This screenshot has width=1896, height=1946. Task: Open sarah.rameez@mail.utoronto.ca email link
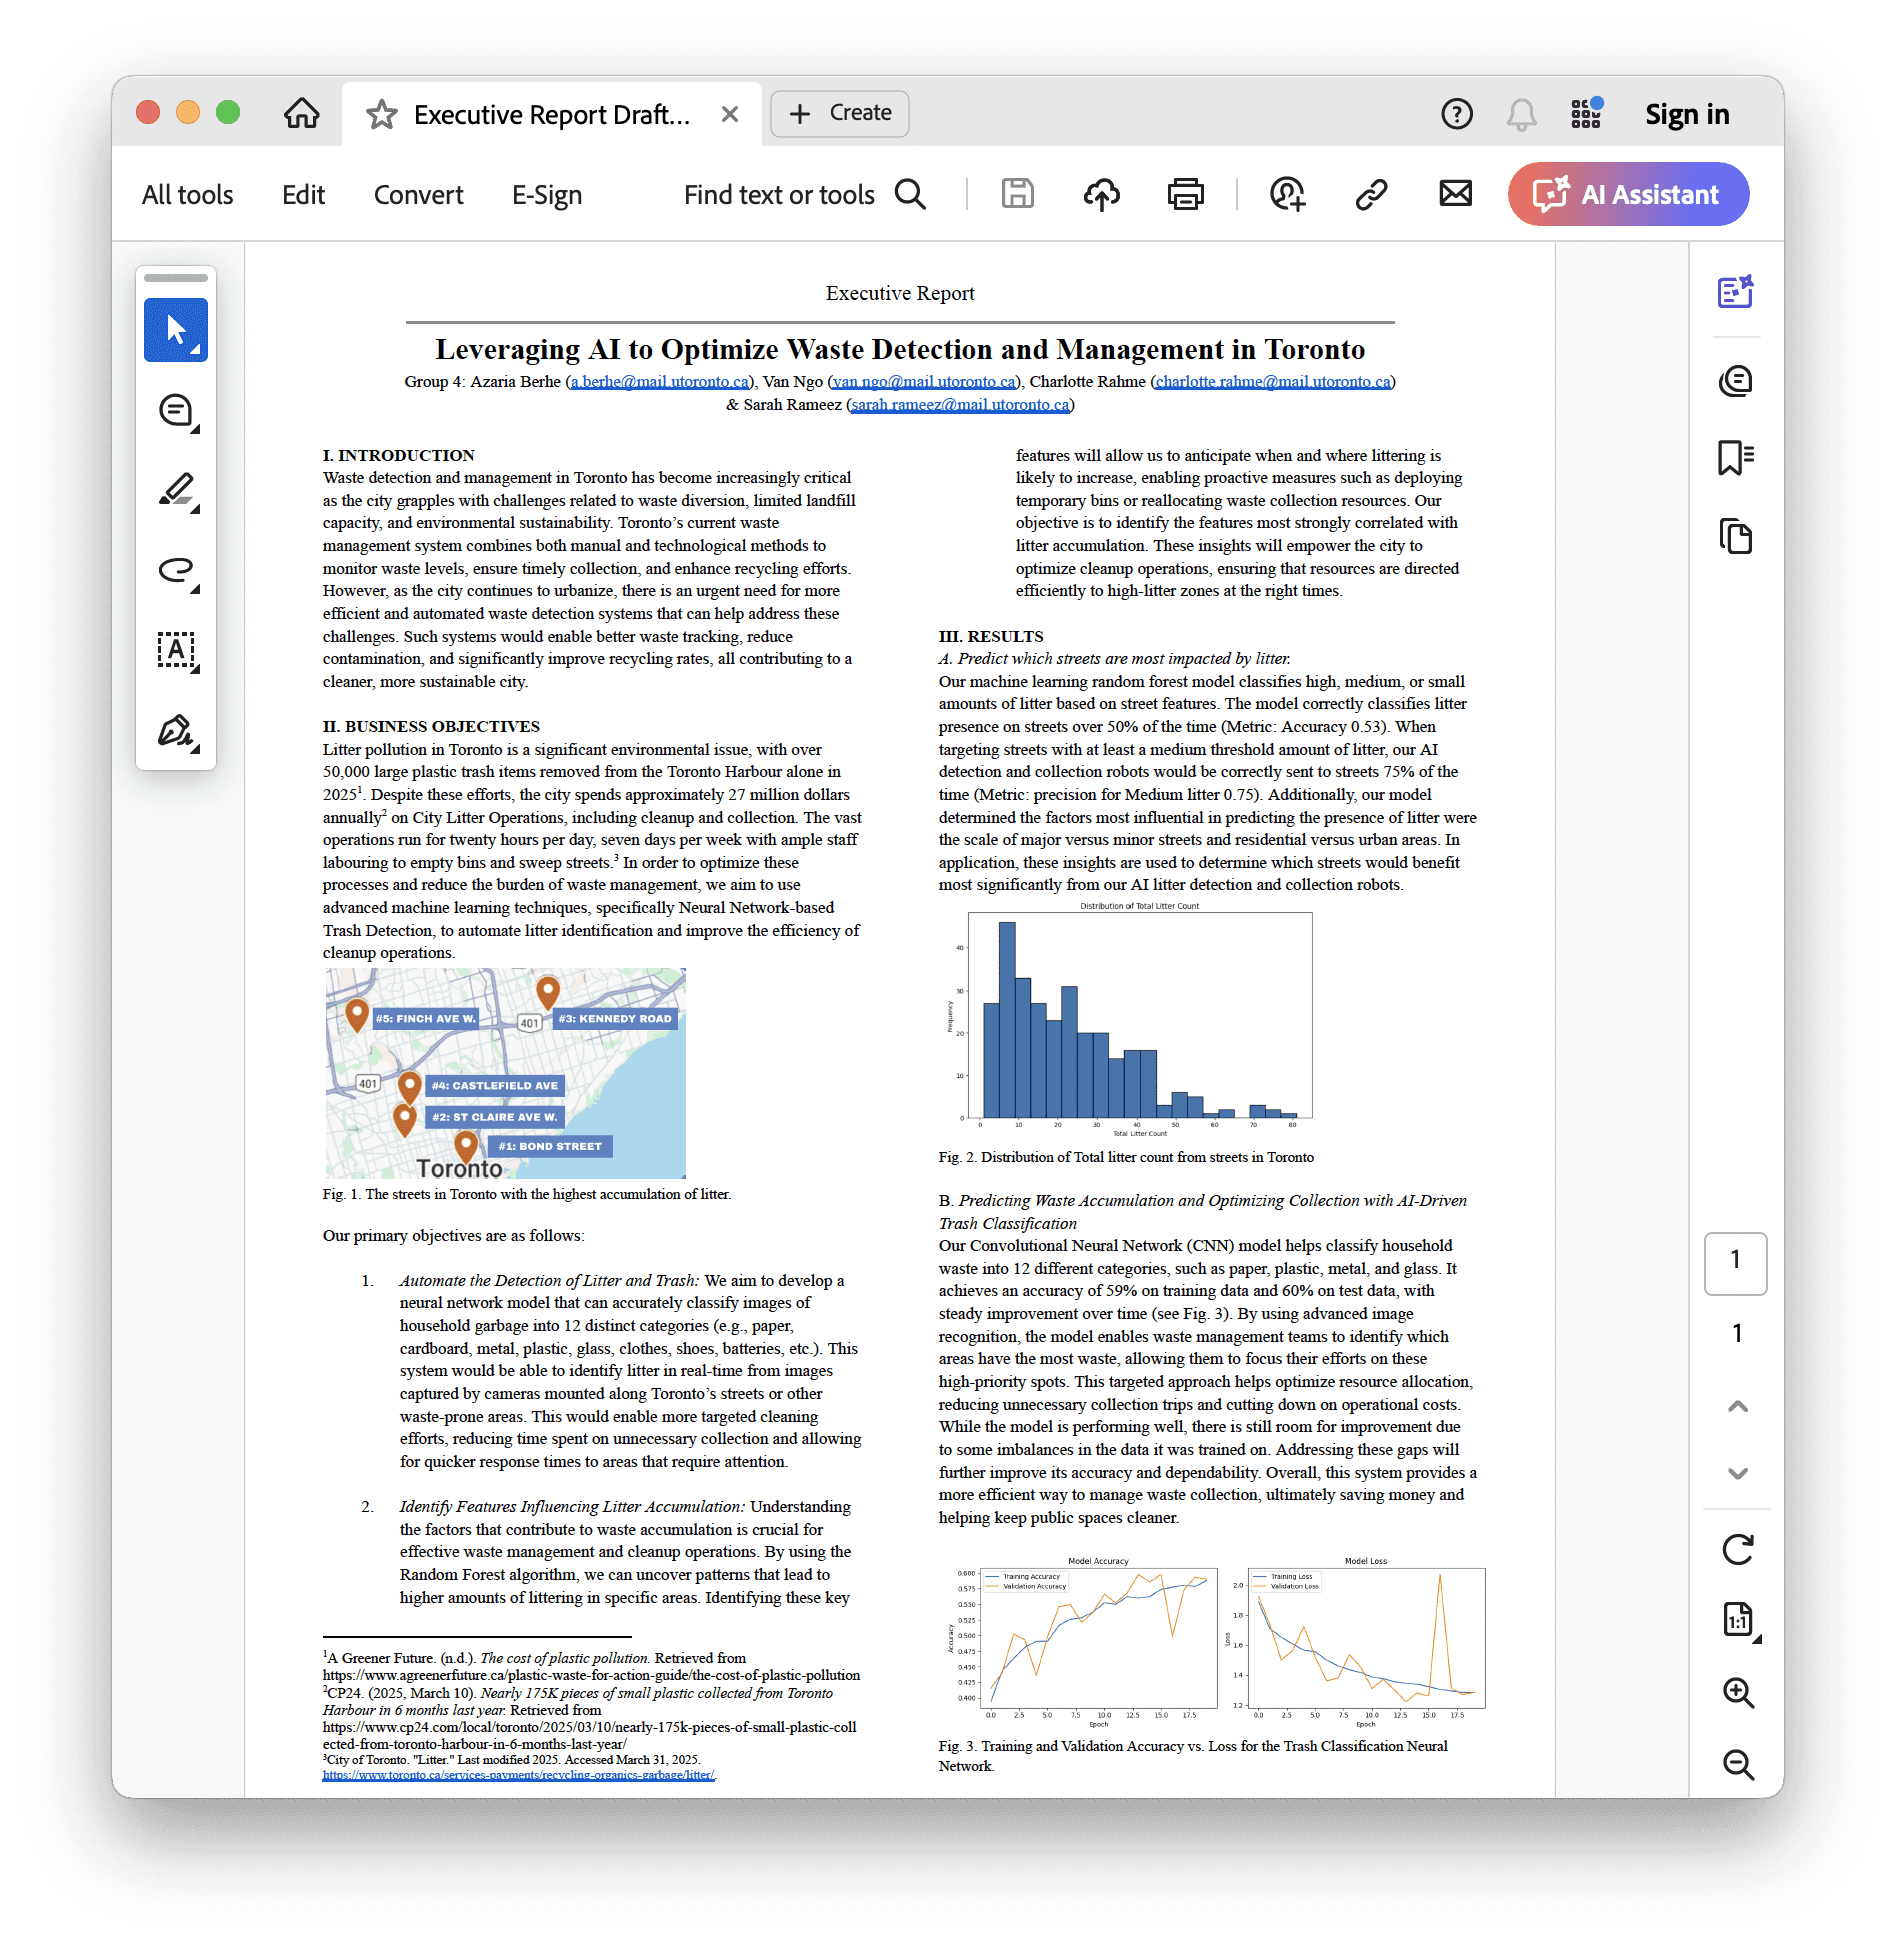961,404
